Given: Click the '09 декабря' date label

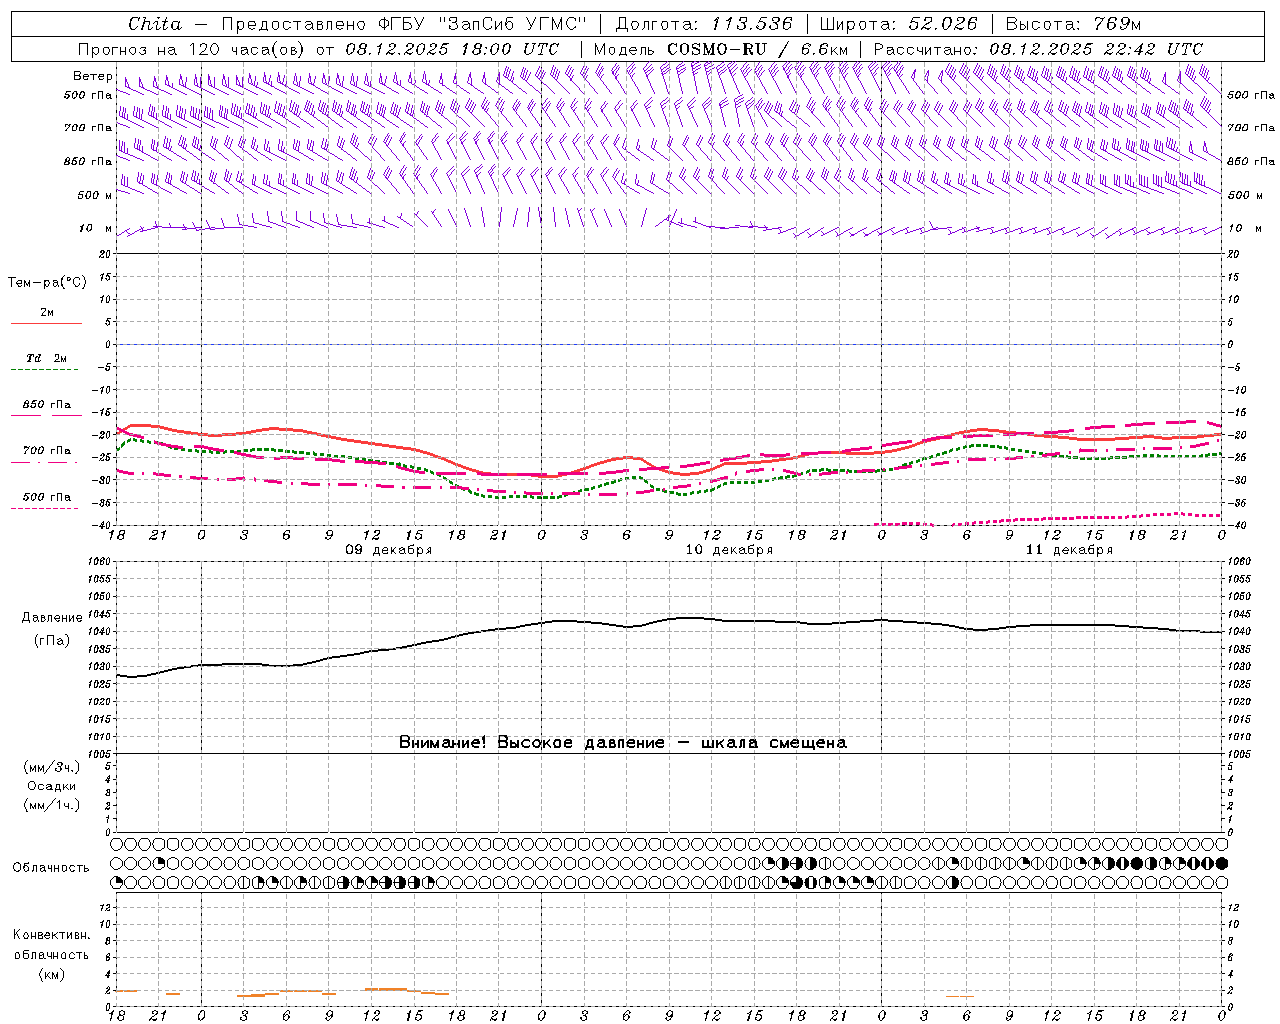Looking at the screenshot, I should (389, 550).
